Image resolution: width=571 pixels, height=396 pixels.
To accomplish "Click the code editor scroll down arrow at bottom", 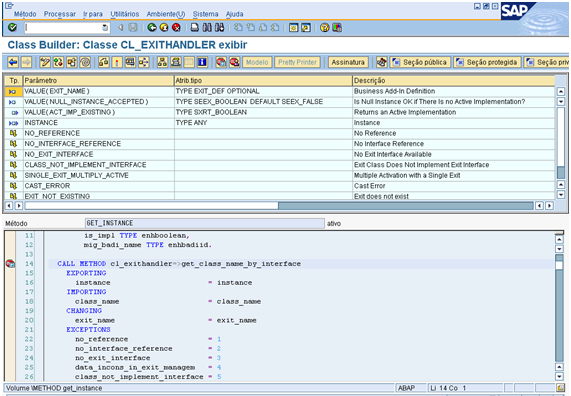I will [559, 376].
